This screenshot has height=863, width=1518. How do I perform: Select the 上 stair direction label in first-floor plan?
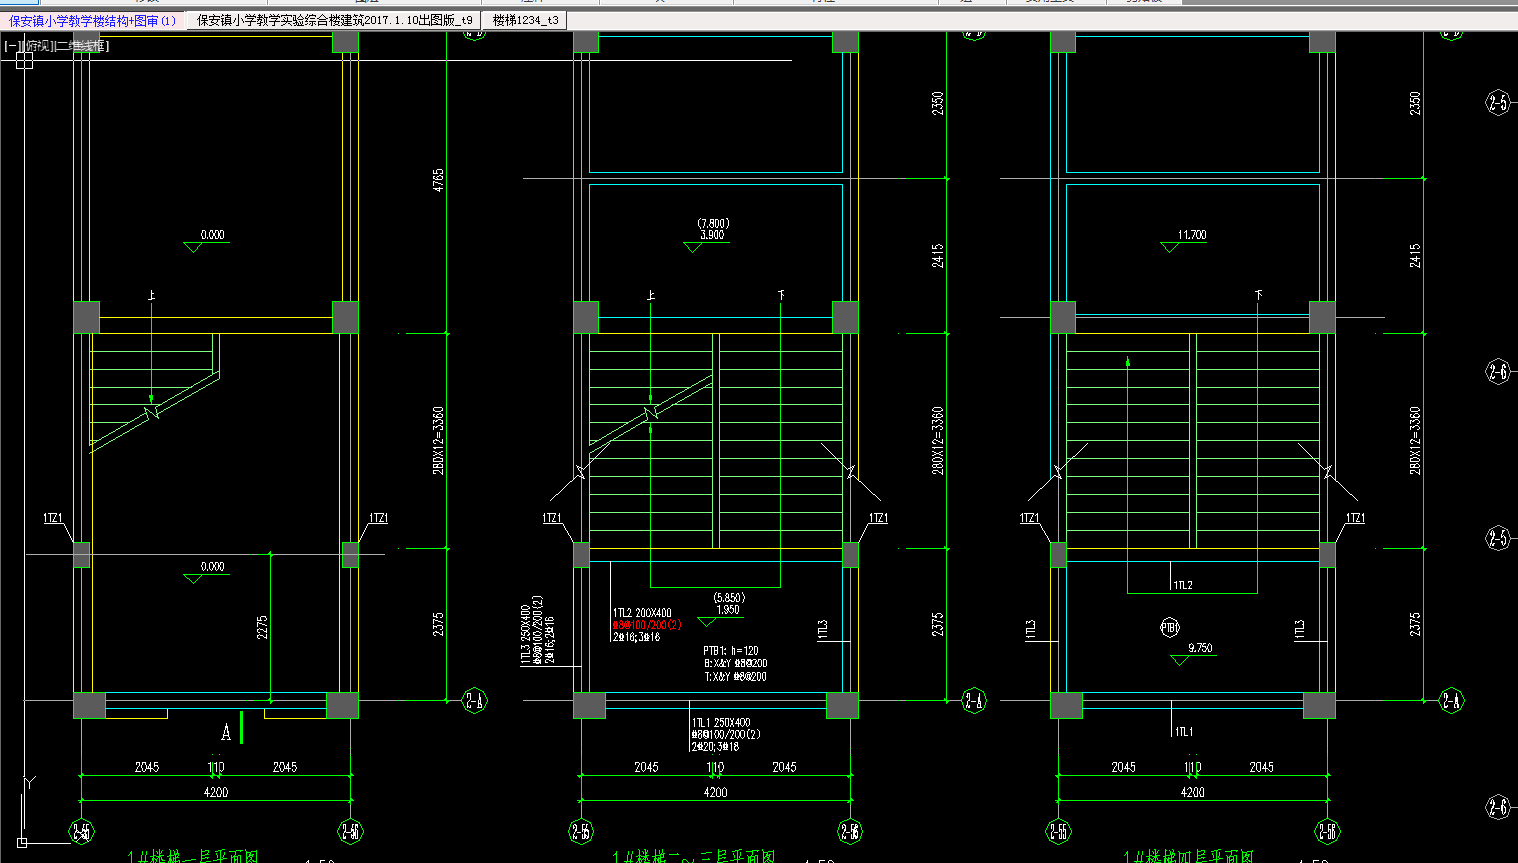(152, 295)
